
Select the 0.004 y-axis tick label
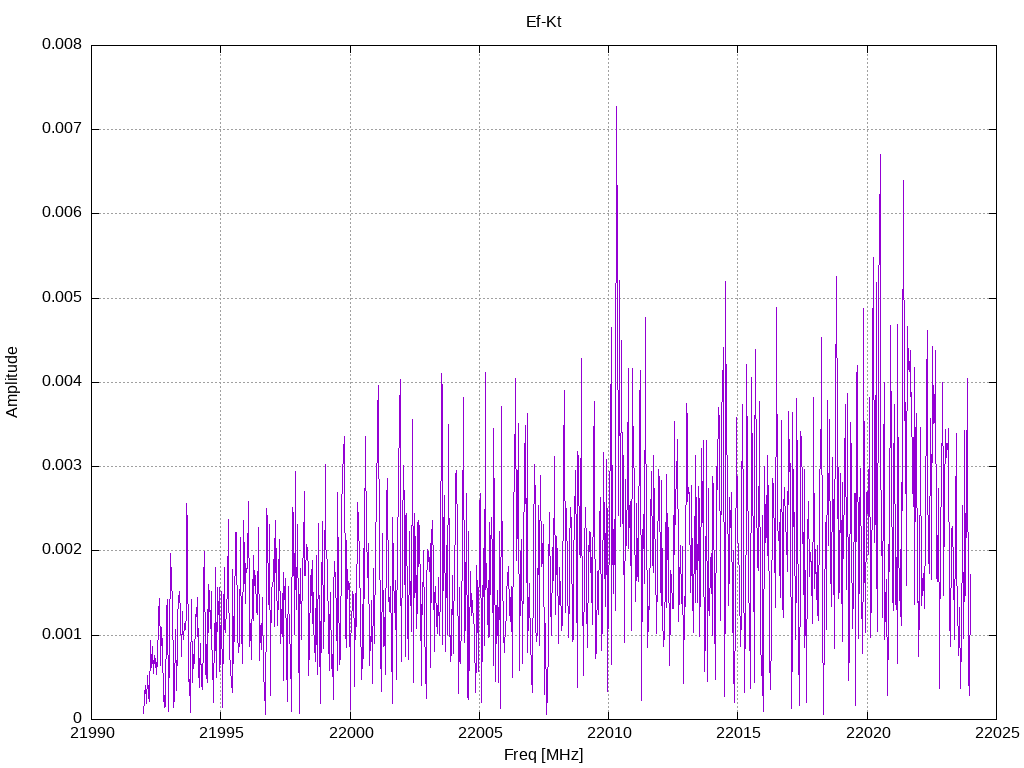61,382
